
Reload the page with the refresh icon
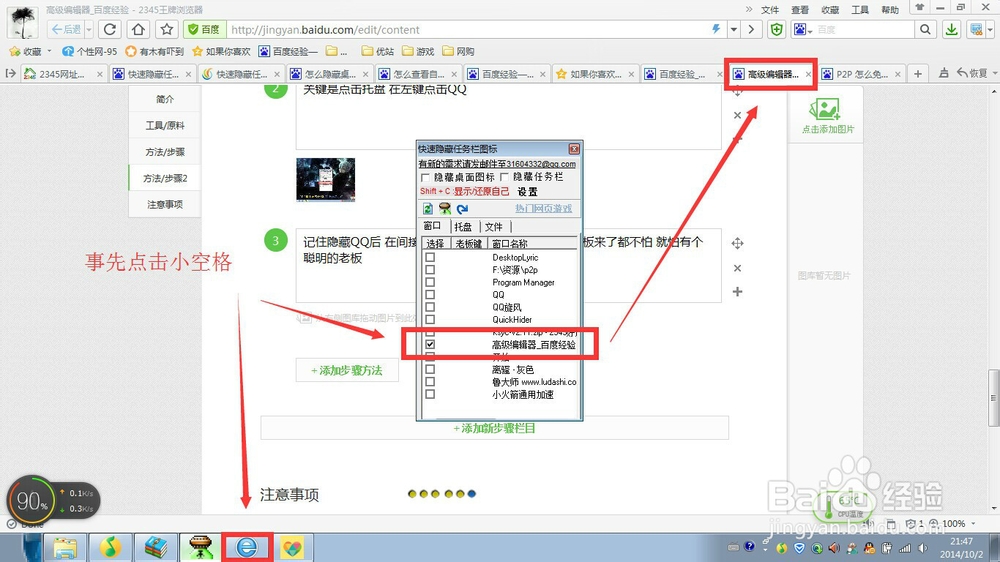tap(110, 29)
